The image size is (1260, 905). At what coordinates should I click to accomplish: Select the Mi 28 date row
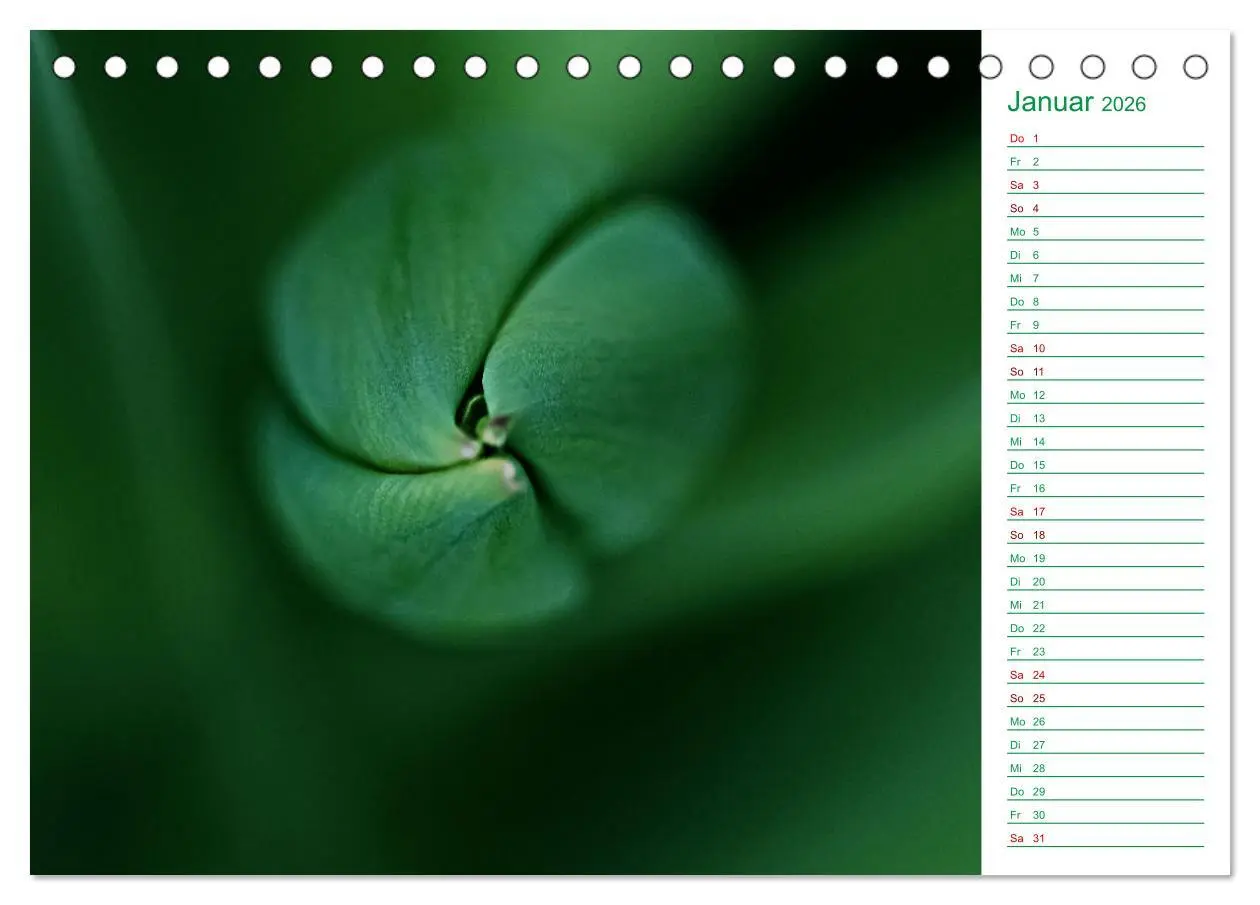coord(1105,768)
